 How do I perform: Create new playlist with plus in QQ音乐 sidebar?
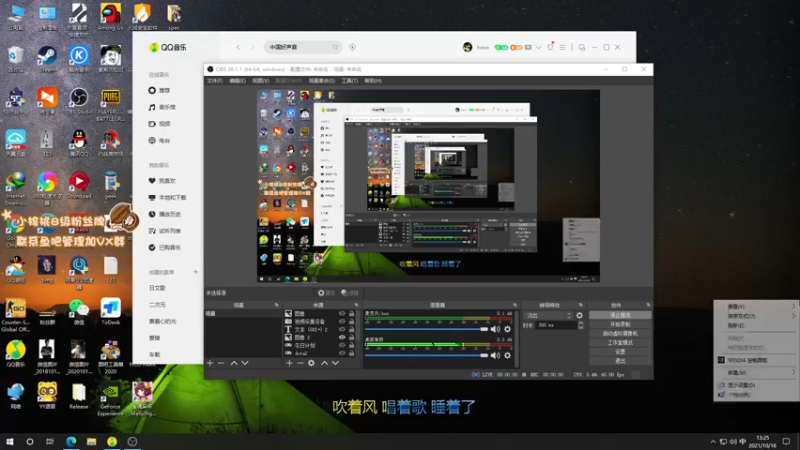coord(195,272)
